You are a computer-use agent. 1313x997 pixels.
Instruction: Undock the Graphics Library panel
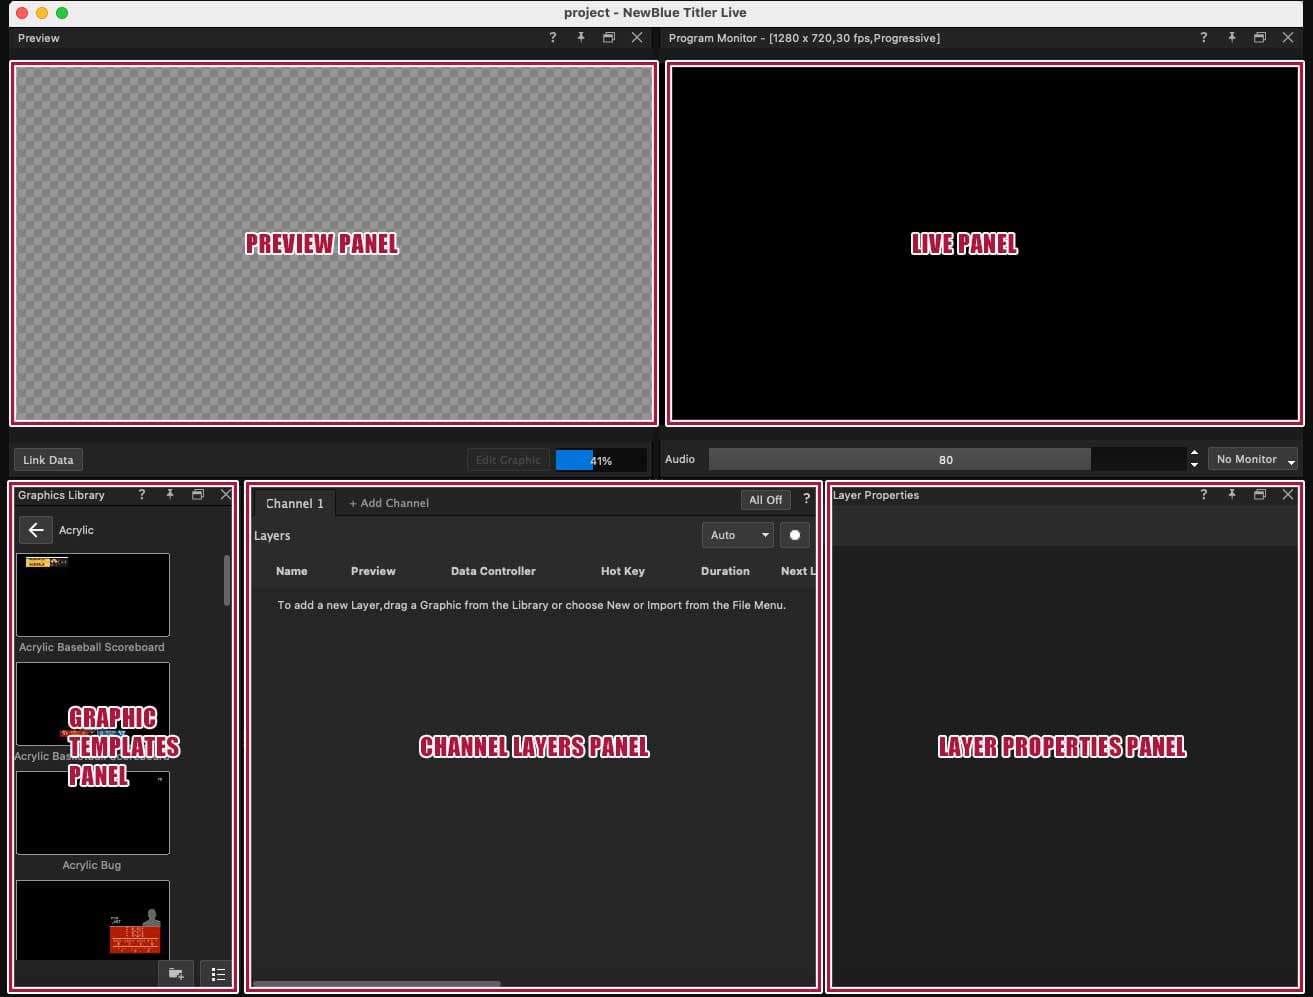[x=198, y=495]
